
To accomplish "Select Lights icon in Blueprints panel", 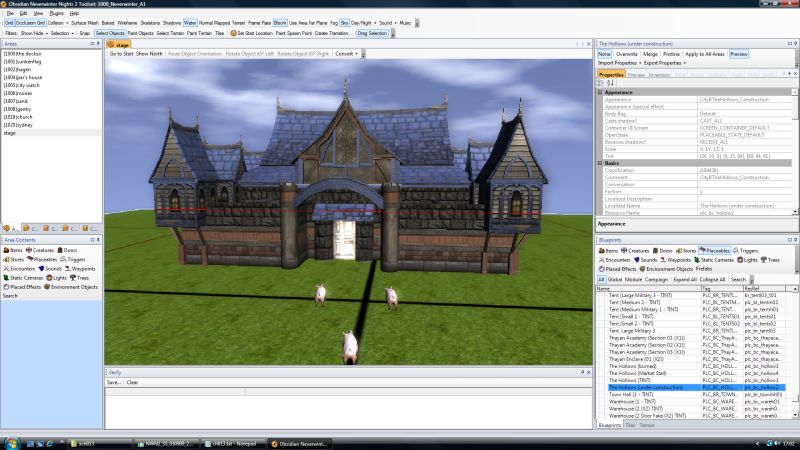I will (x=740, y=260).
